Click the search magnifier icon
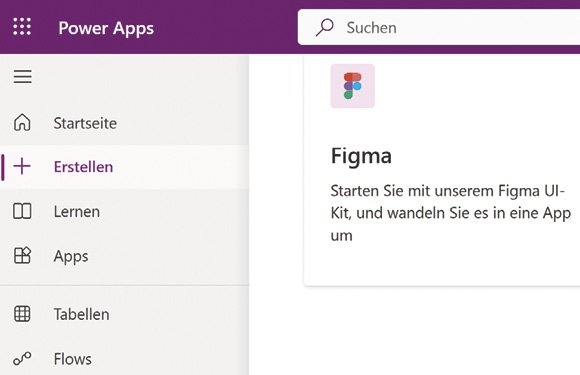The image size is (580, 375). (x=324, y=27)
